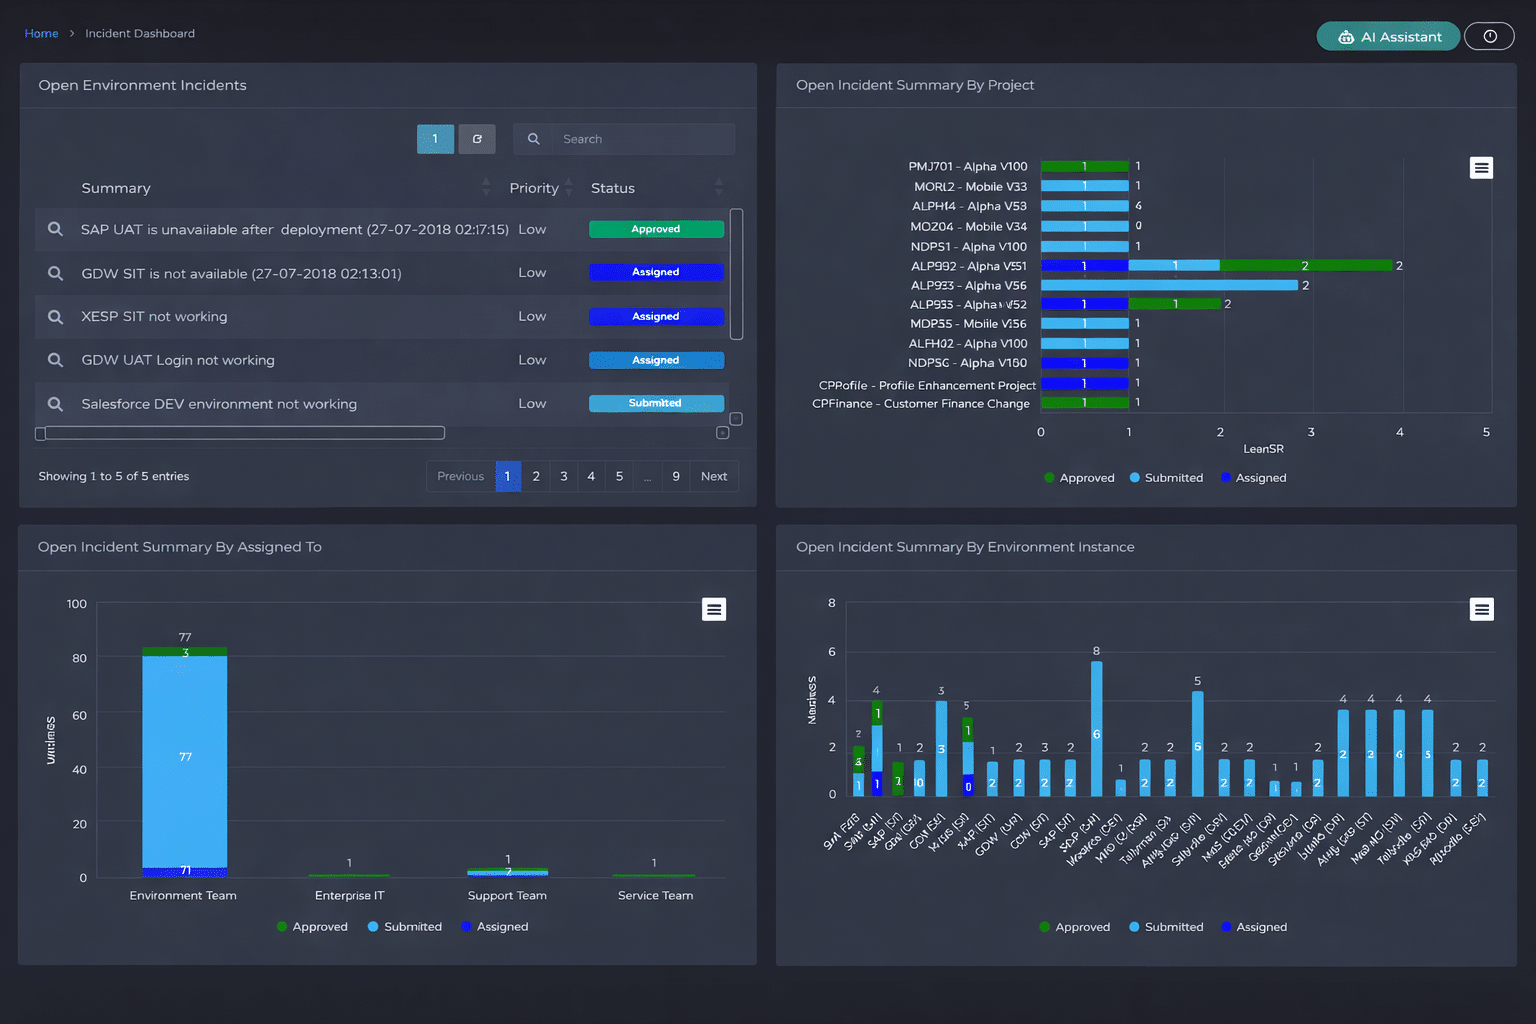
Task: Open the AI Assistant panel
Action: 1388,37
